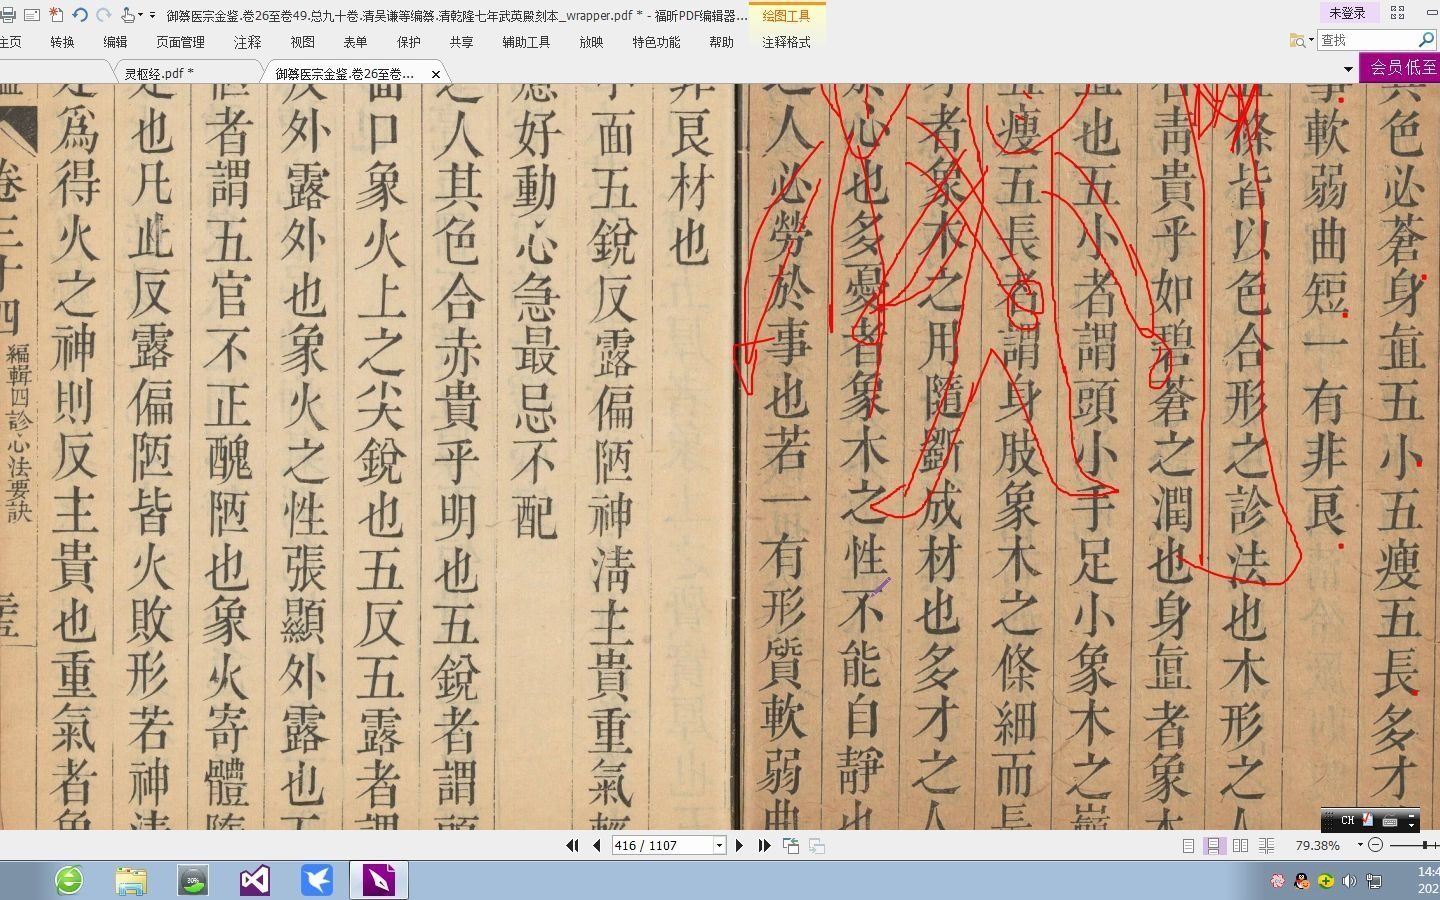Viewport: 1440px width, 900px height.
Task: Select the 注释格式 ribbon tab
Action: (x=786, y=42)
